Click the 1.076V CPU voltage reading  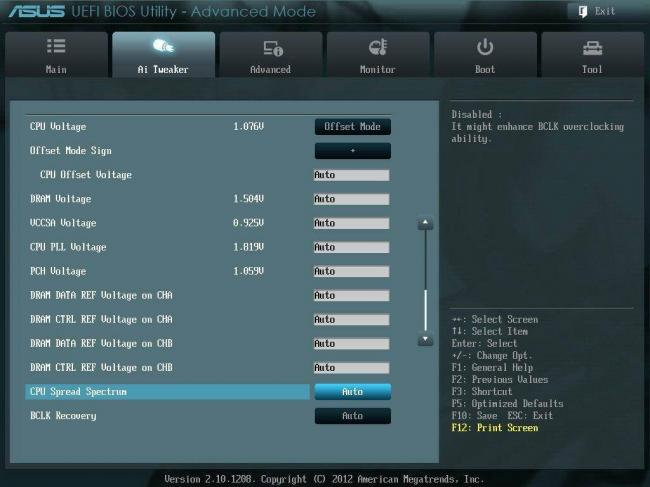(x=248, y=126)
